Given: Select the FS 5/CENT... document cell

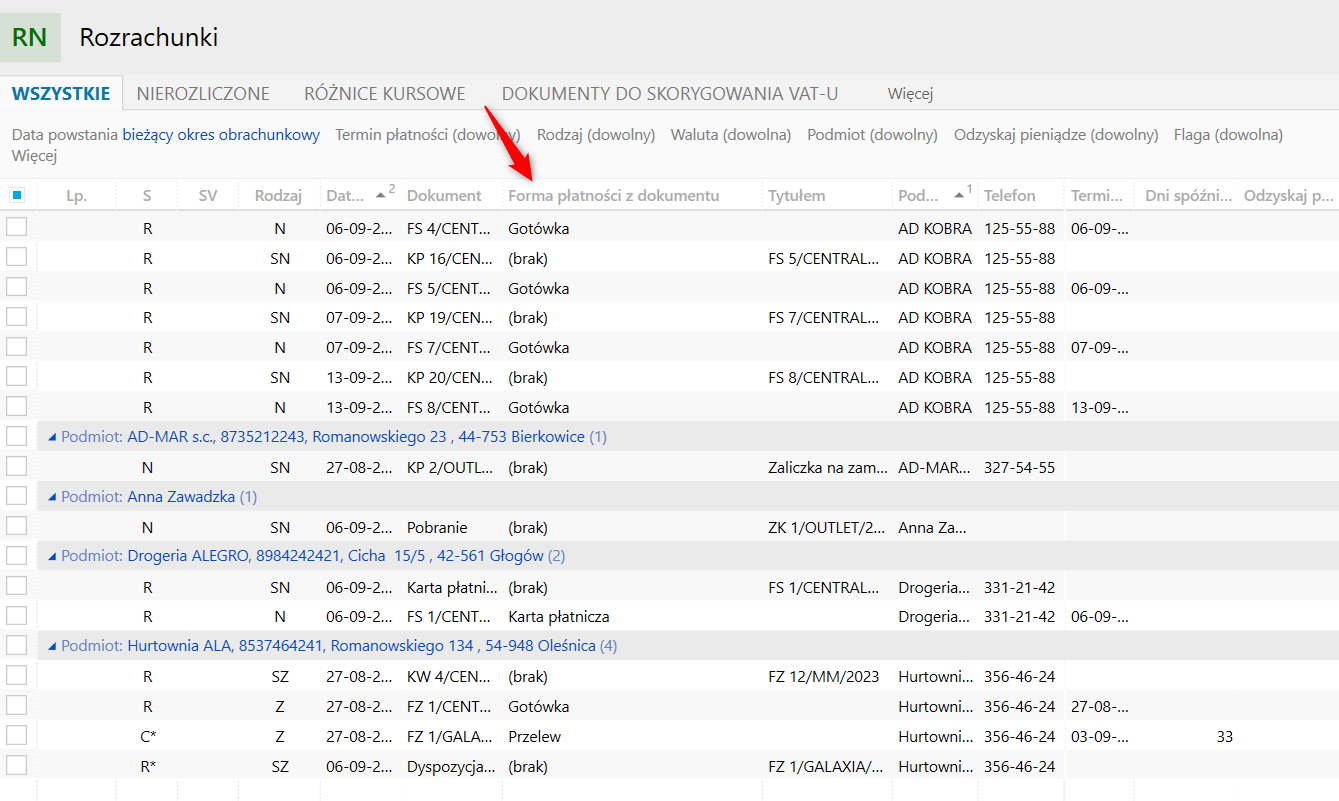Looking at the screenshot, I should coord(449,288).
